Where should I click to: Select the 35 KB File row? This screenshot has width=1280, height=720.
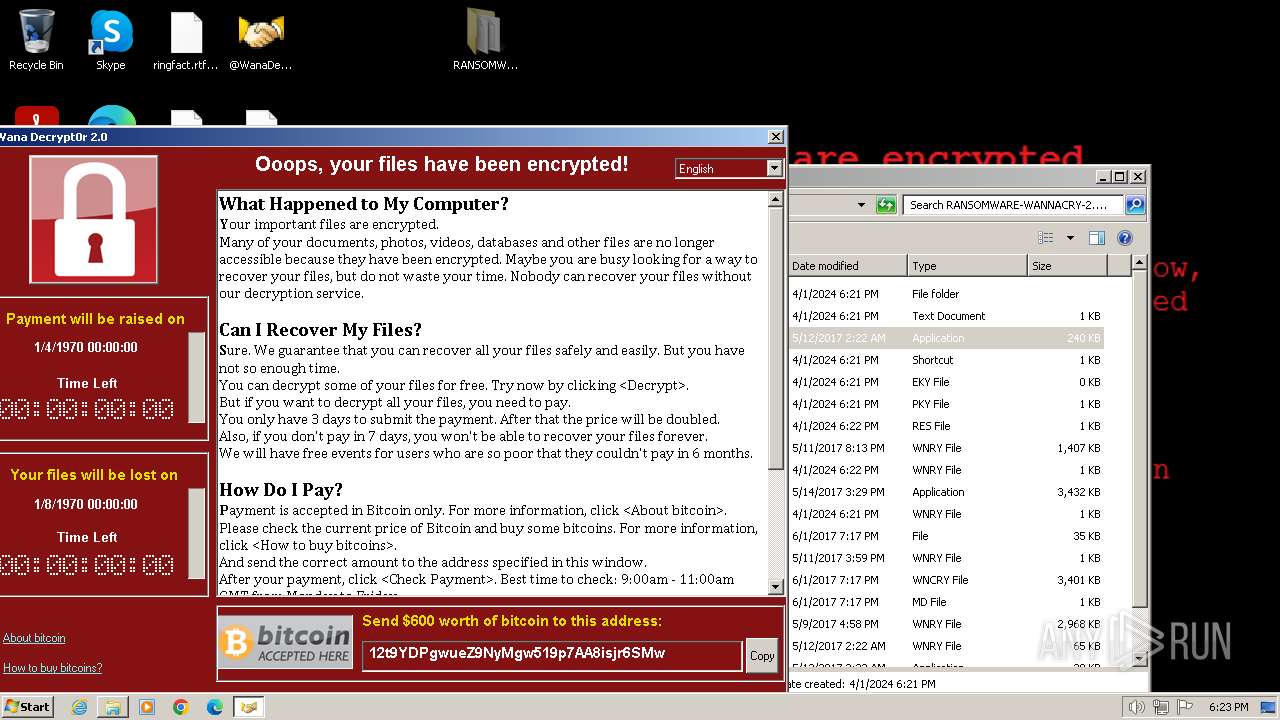pos(946,536)
